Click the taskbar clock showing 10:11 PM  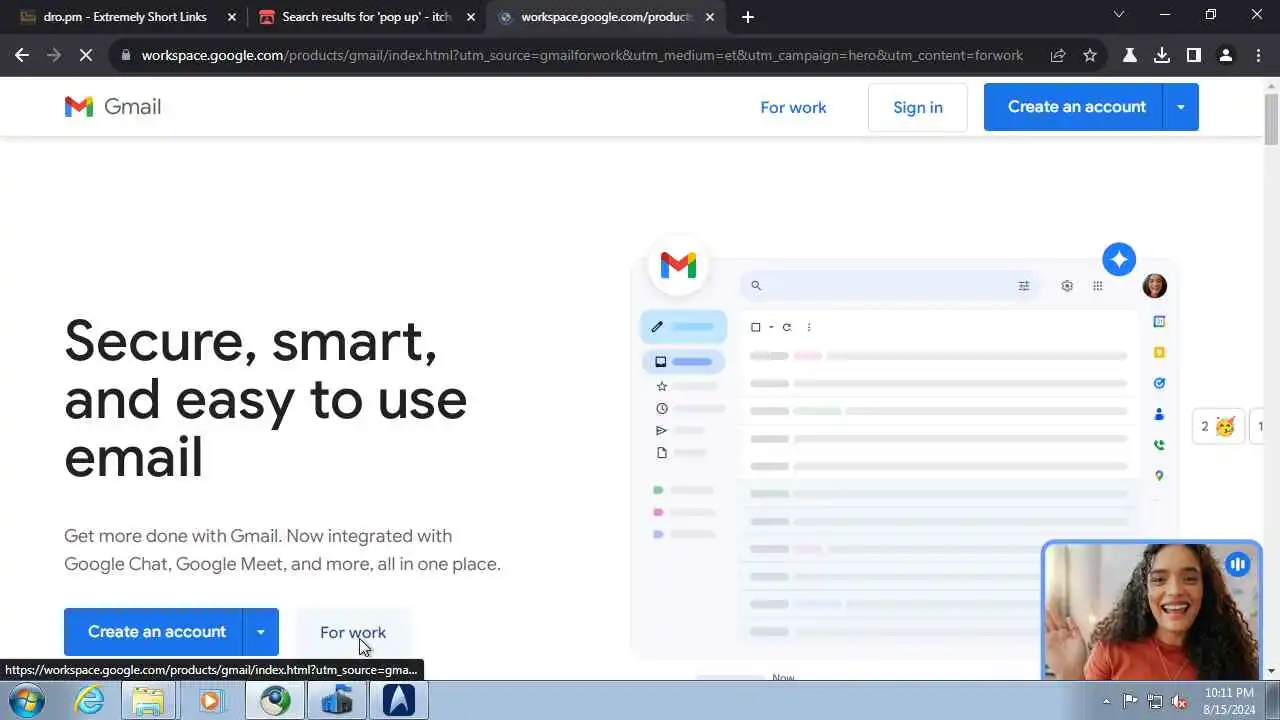[1229, 700]
